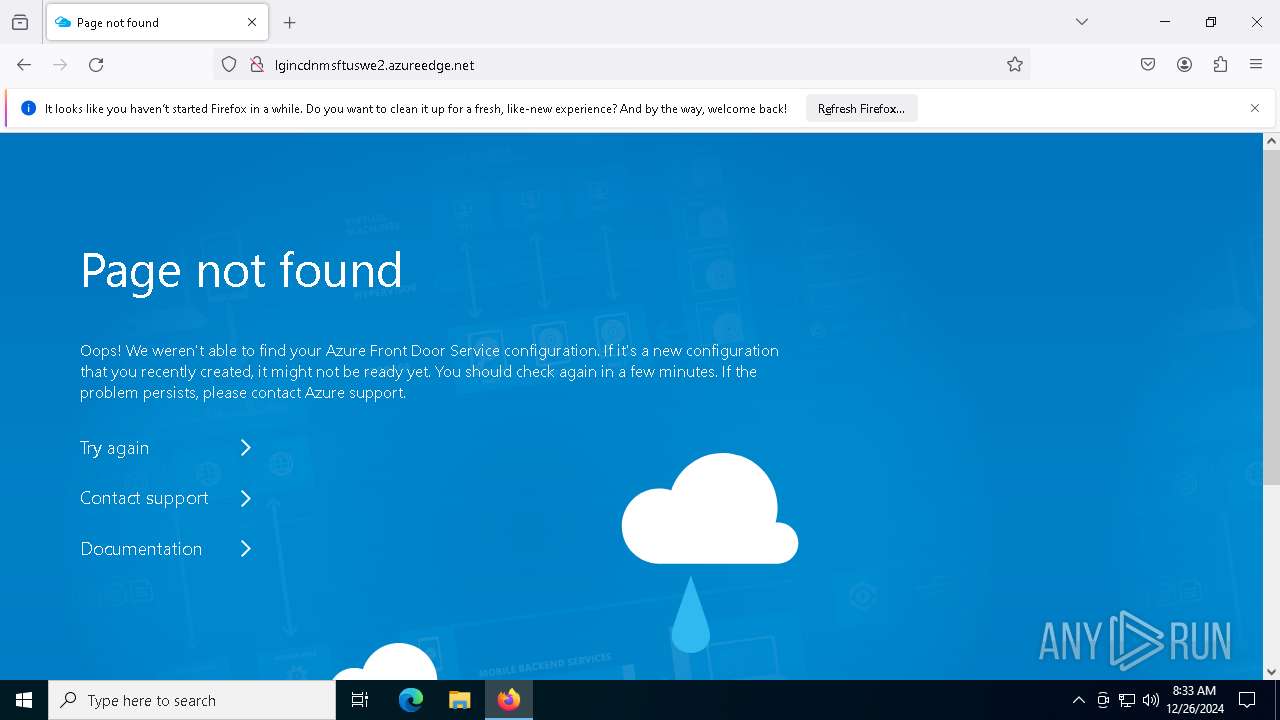
Task: Click the meet now tray icon
Action: coord(1103,700)
